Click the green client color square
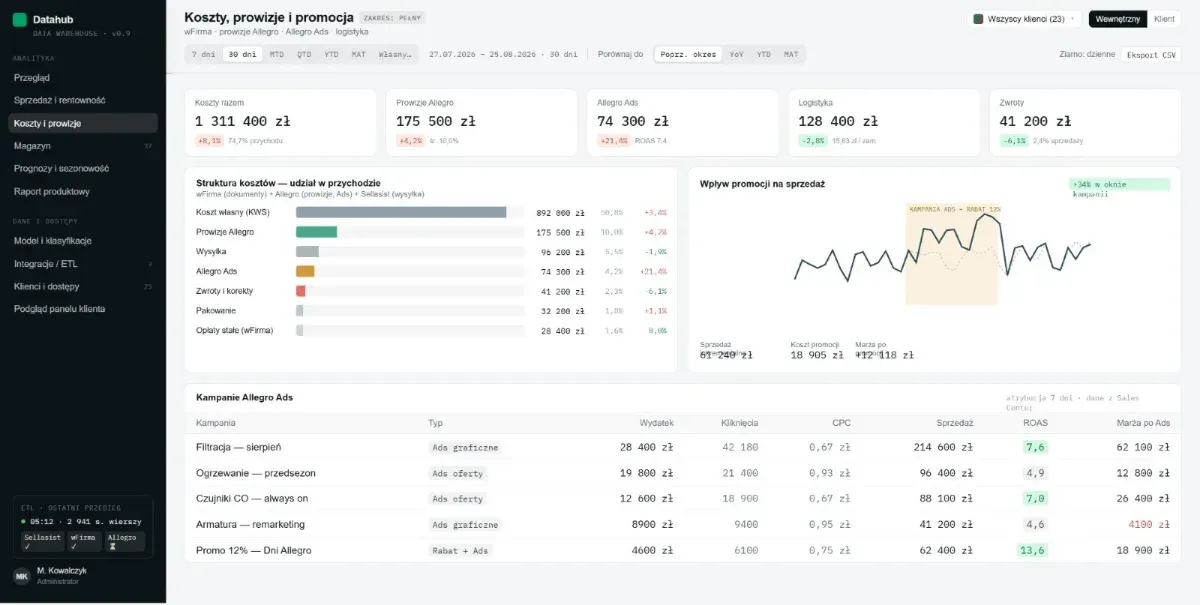The image size is (1200, 605). [x=978, y=18]
